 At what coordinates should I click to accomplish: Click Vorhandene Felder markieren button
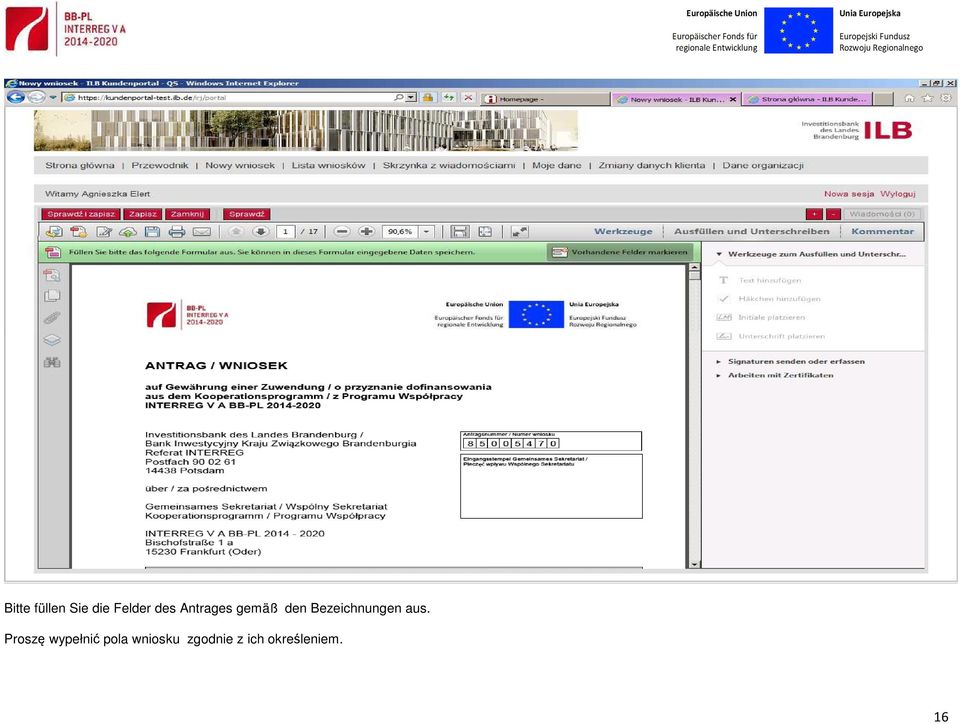[620, 252]
